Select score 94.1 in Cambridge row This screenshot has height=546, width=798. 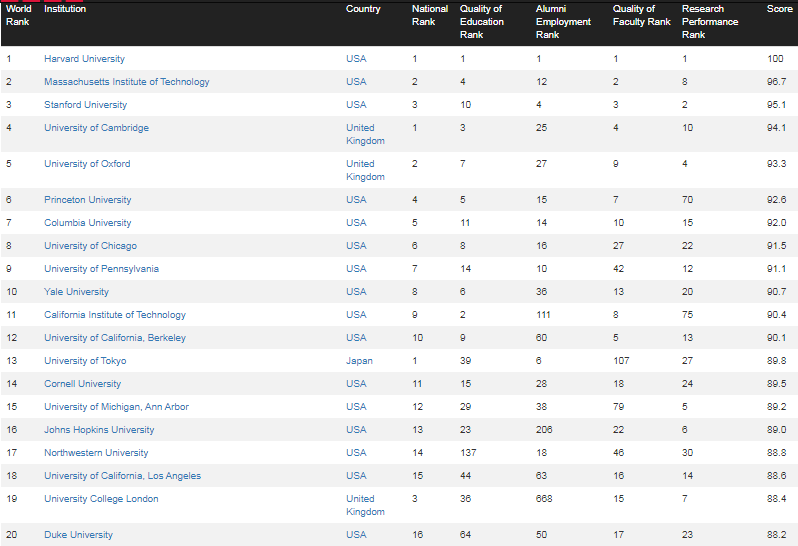click(x=776, y=127)
